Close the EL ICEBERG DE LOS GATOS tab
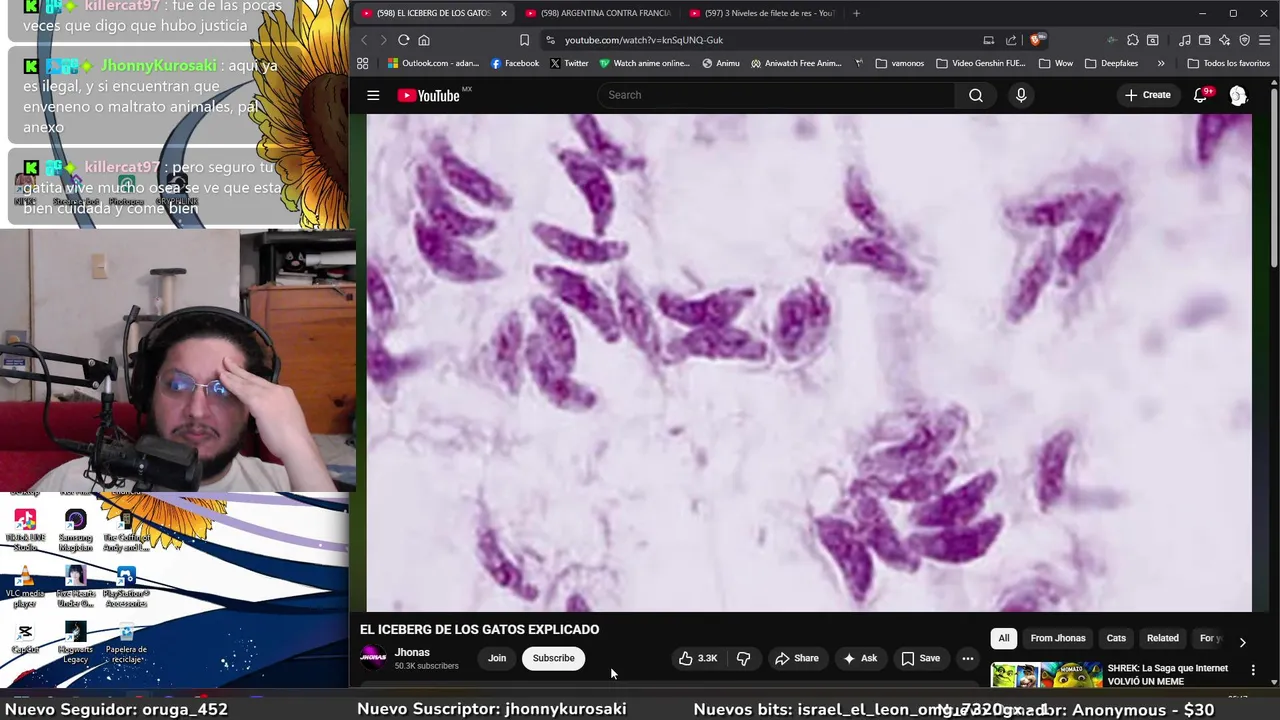 pos(503,13)
